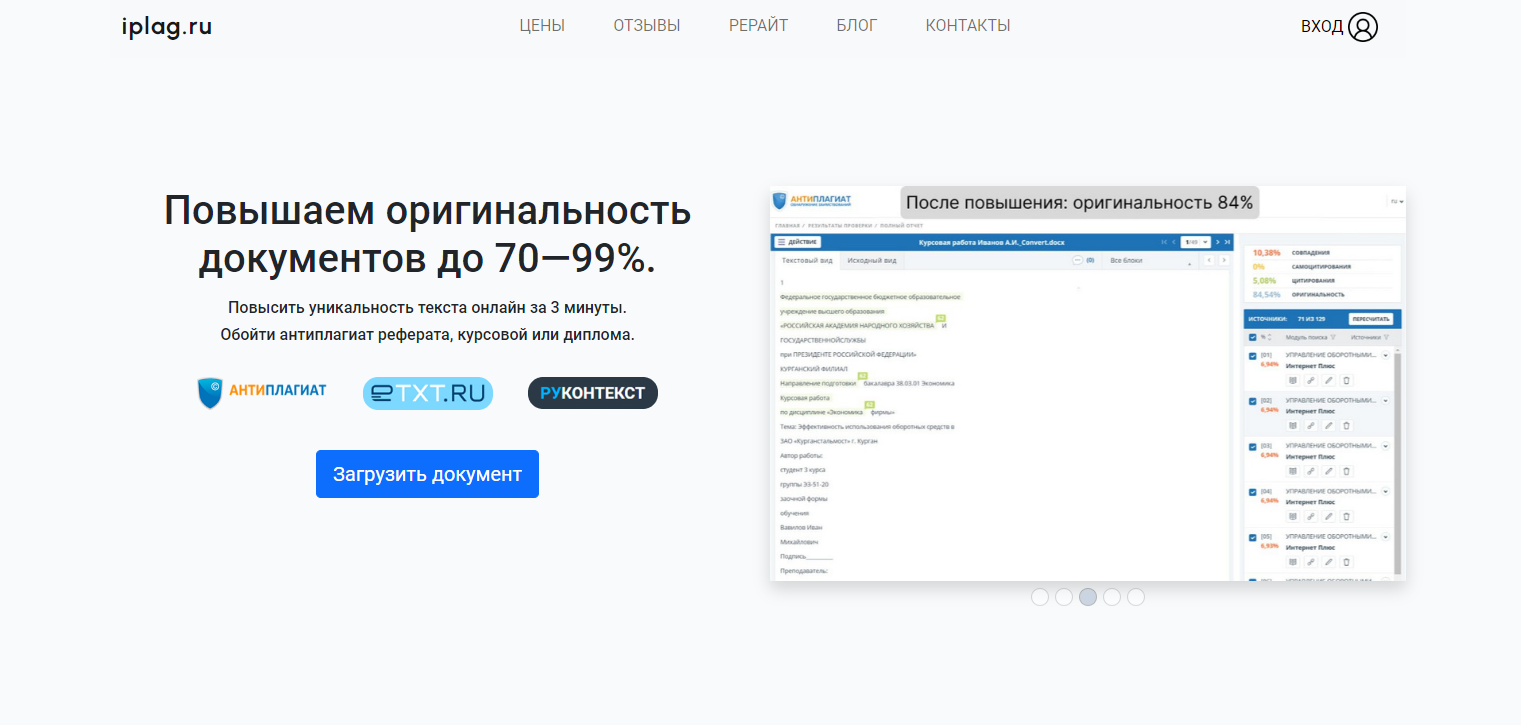This screenshot has height=725, width=1521.
Task: Click the user profile icon
Action: [x=1363, y=27]
